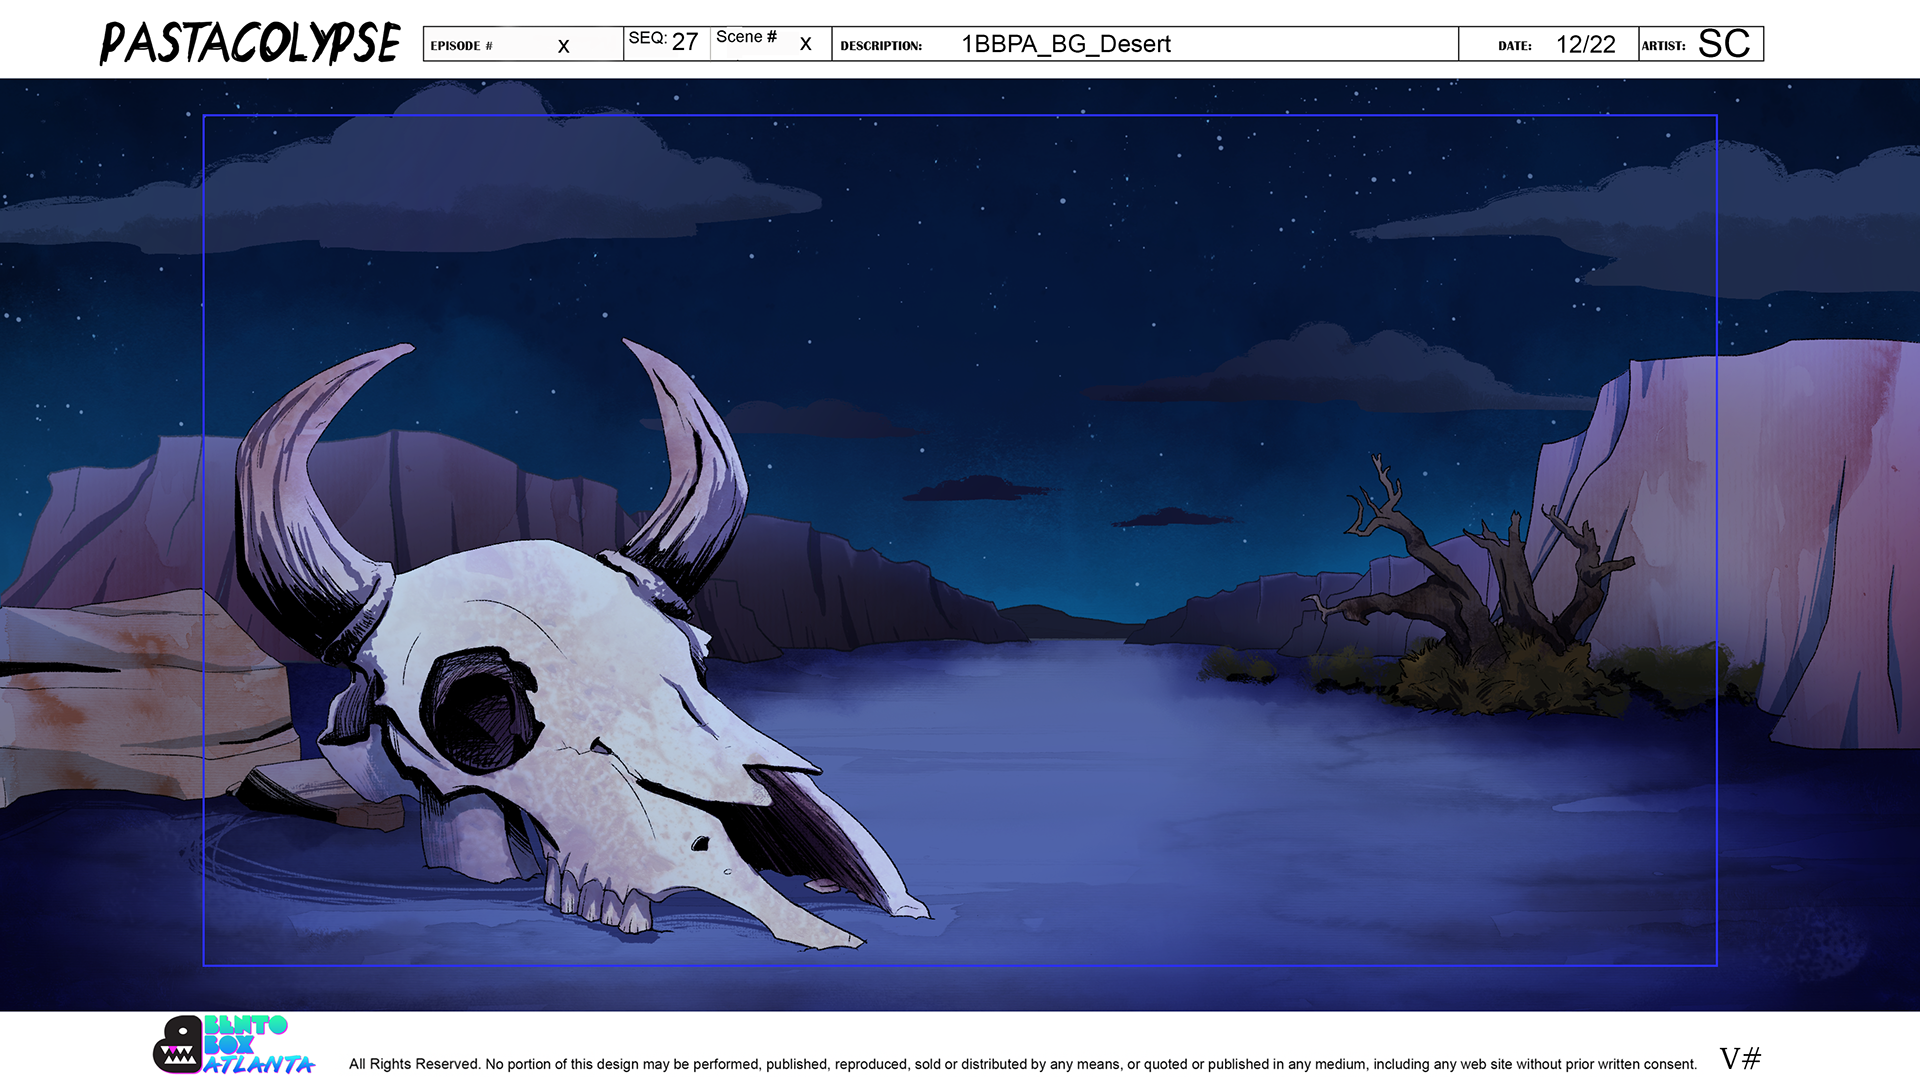Click the date value 12/22
Viewport: 1920px width, 1080px height.
pos(1585,45)
